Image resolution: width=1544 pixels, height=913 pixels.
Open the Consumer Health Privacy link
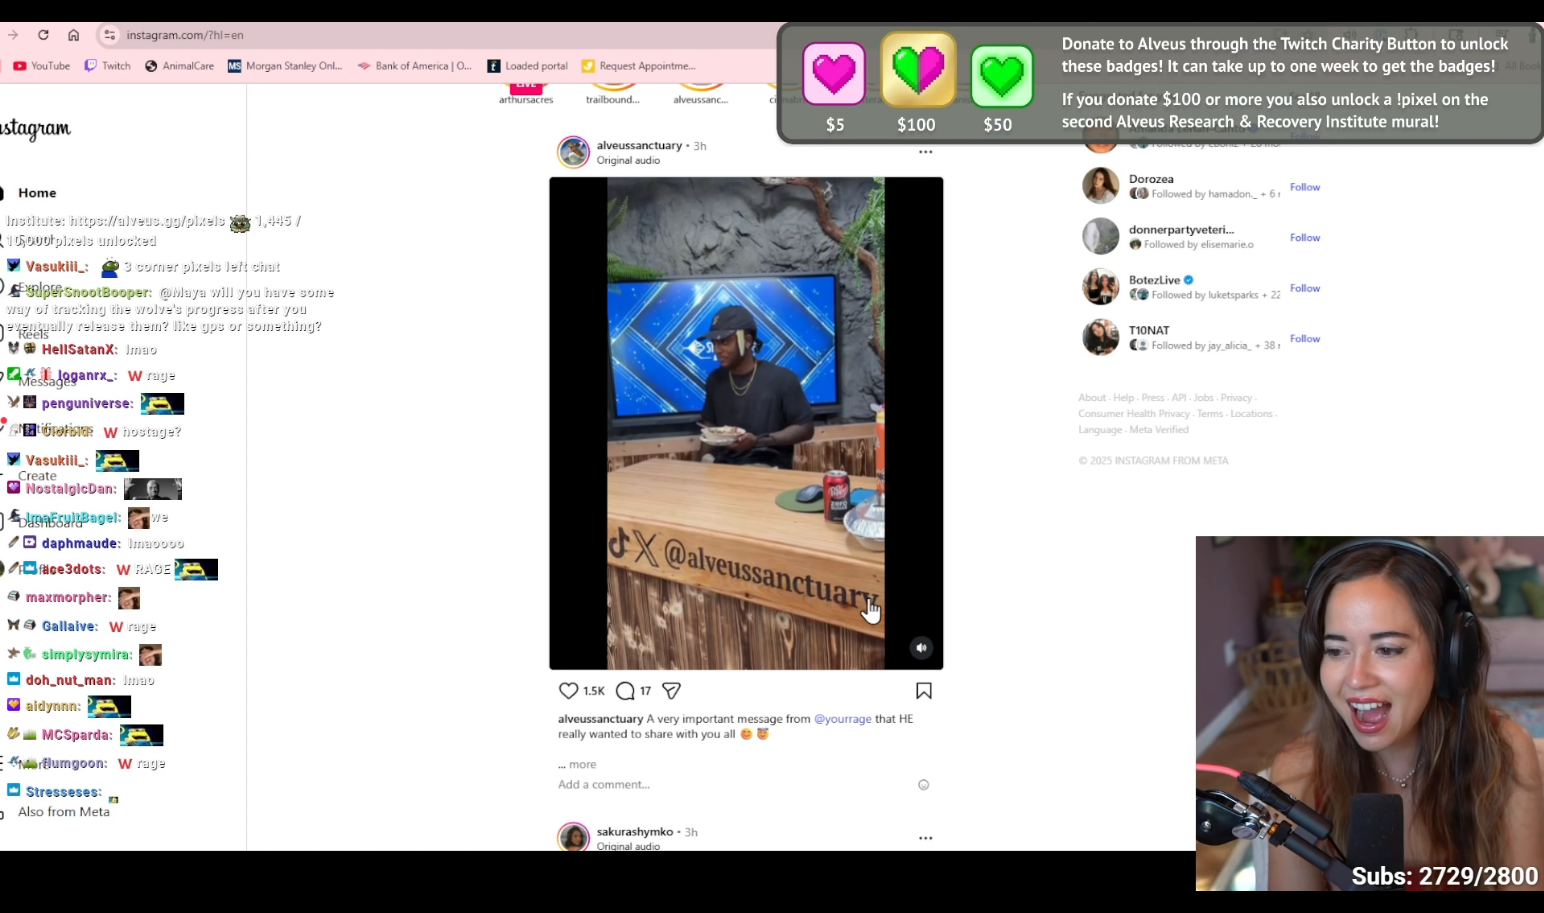pyautogui.click(x=1134, y=414)
